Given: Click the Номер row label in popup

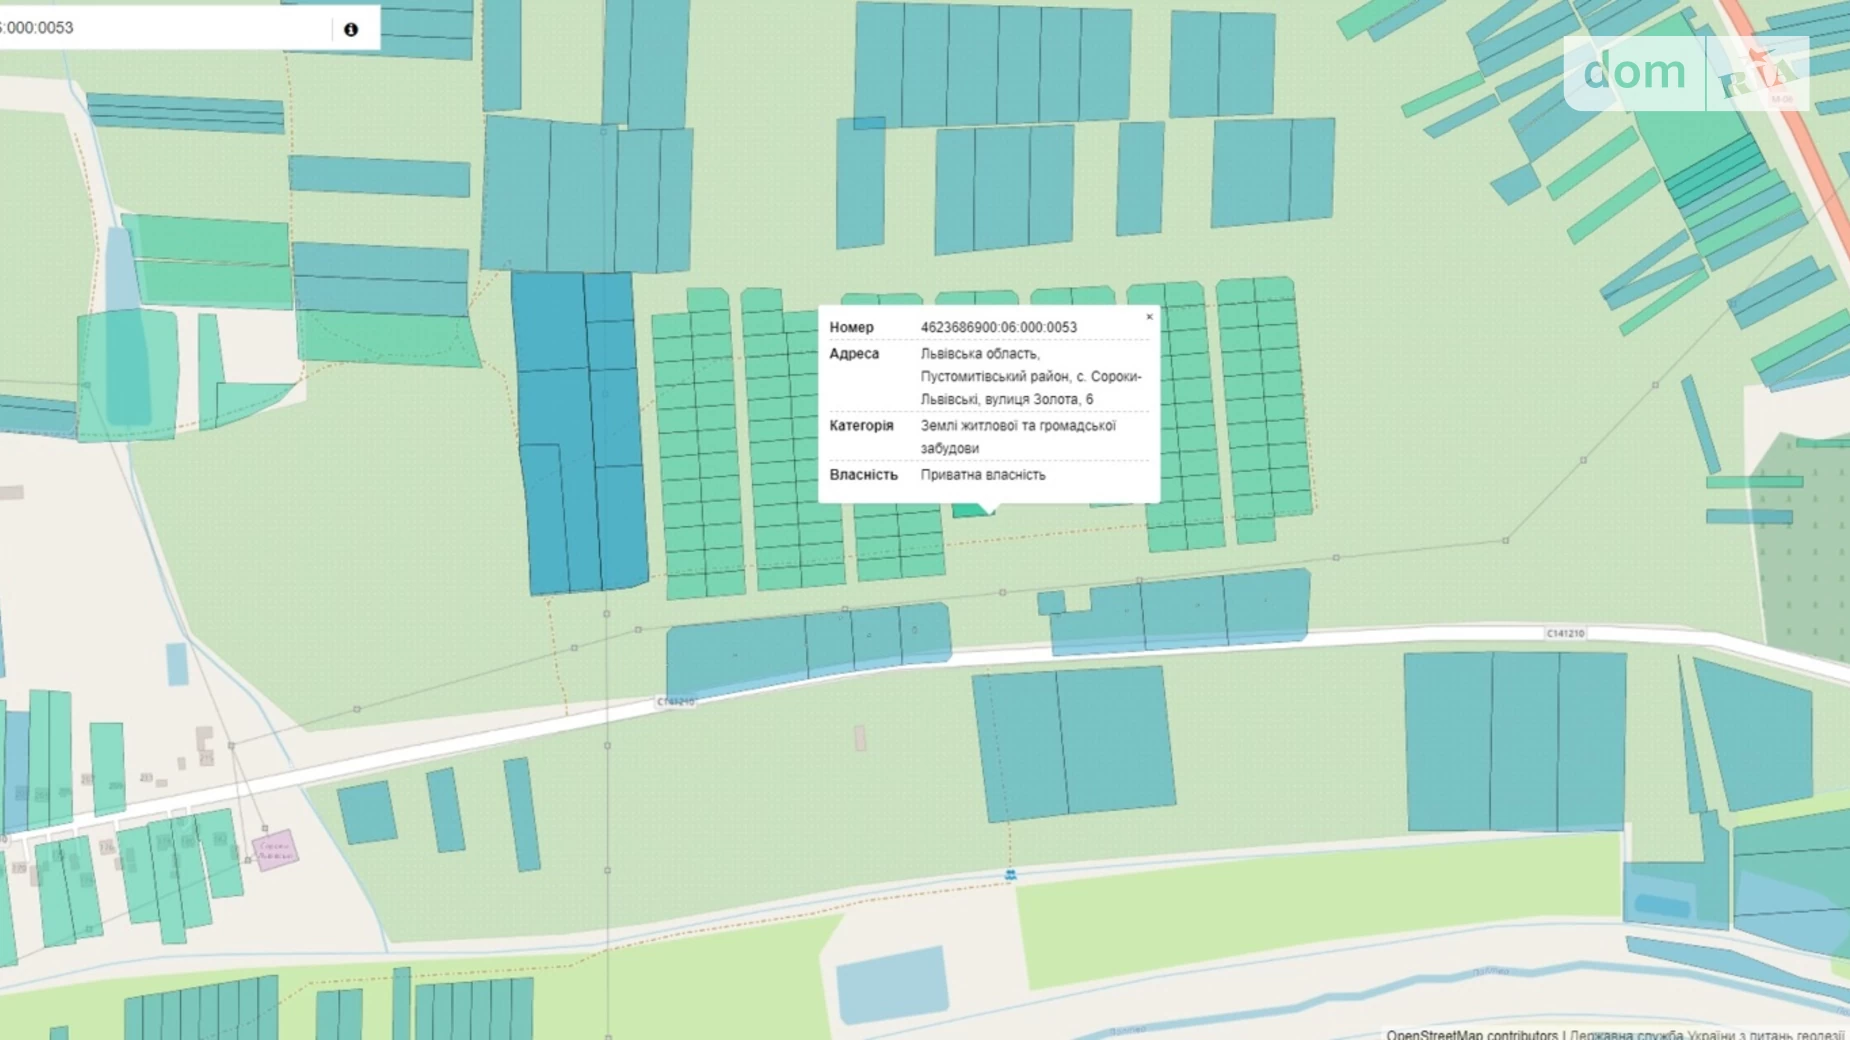Looking at the screenshot, I should point(851,327).
